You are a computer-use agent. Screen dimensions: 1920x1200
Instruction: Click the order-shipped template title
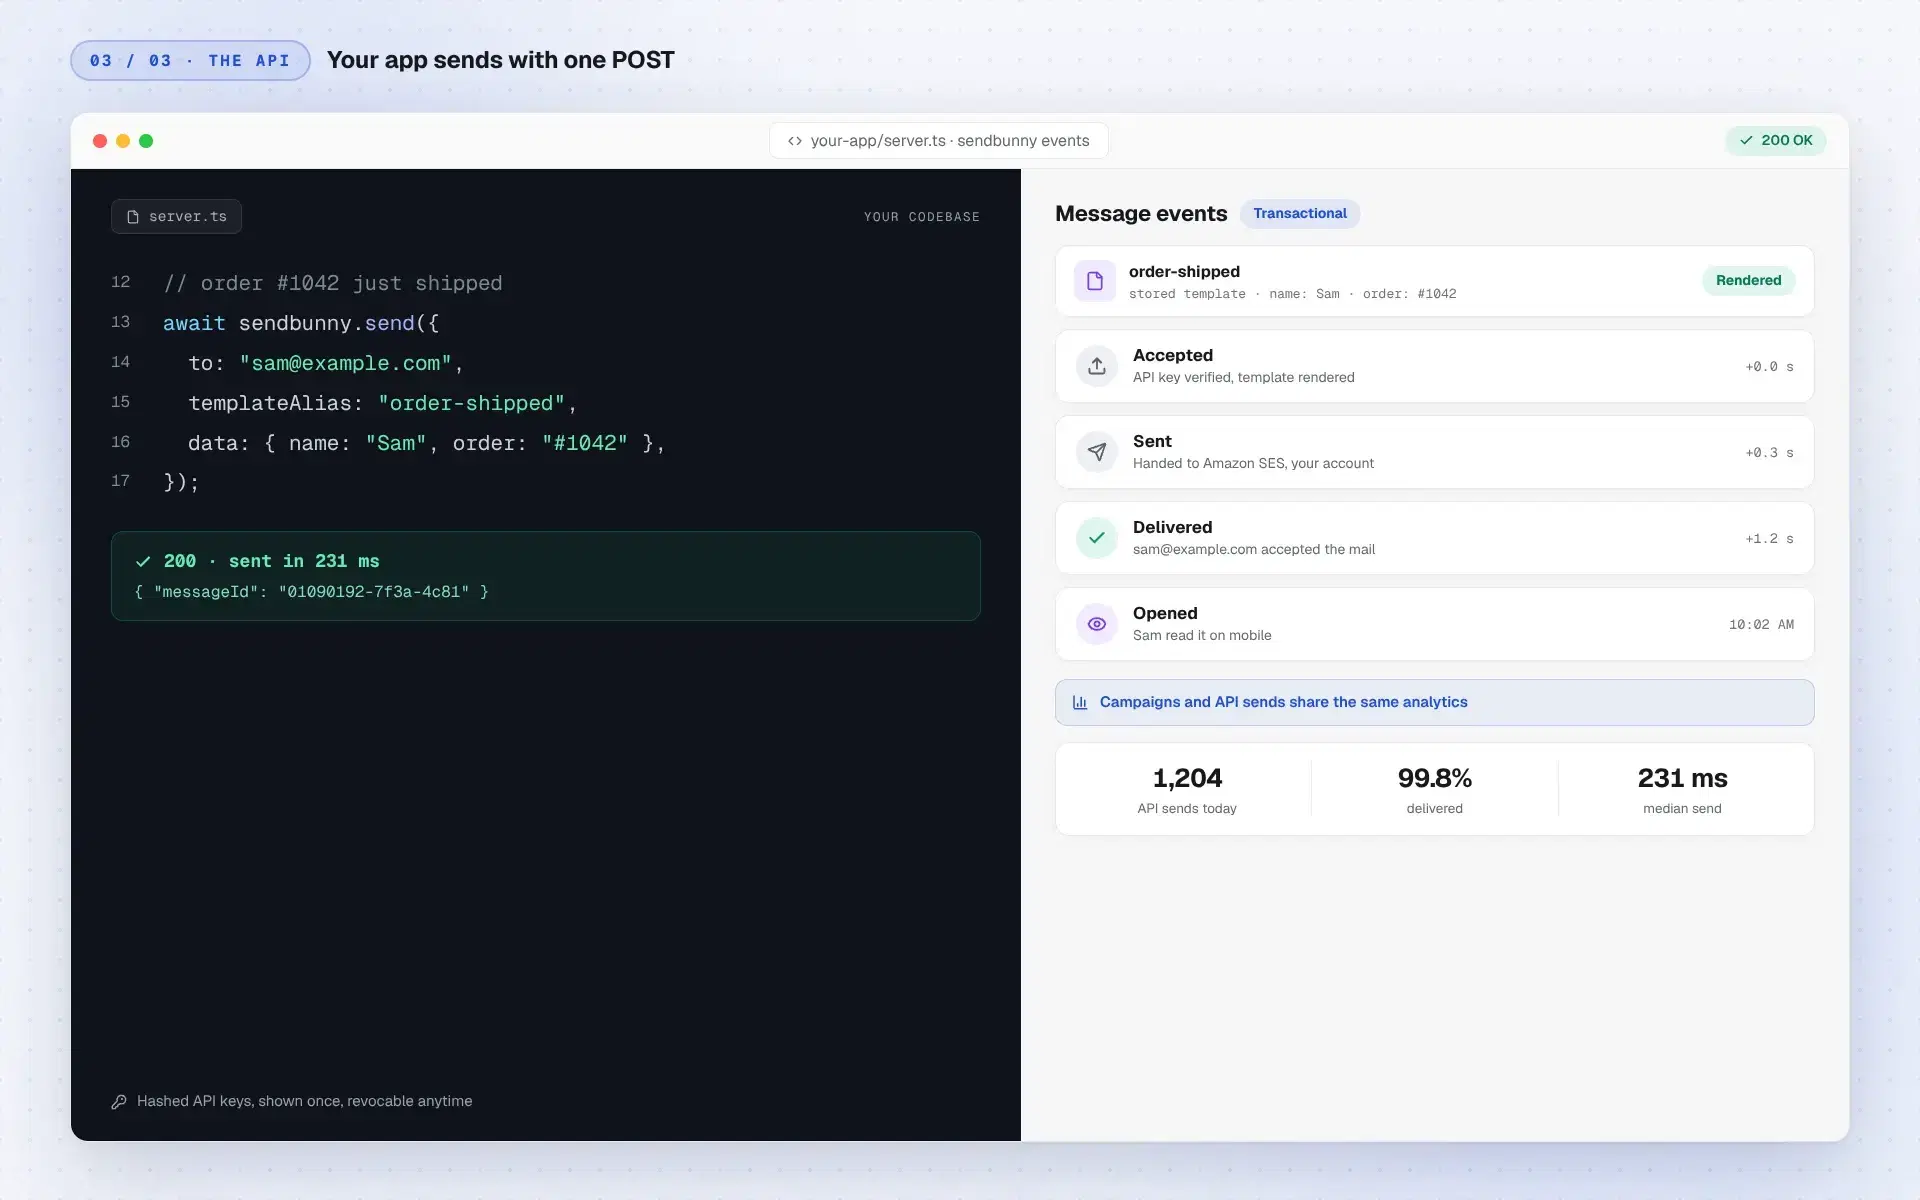1184,271
